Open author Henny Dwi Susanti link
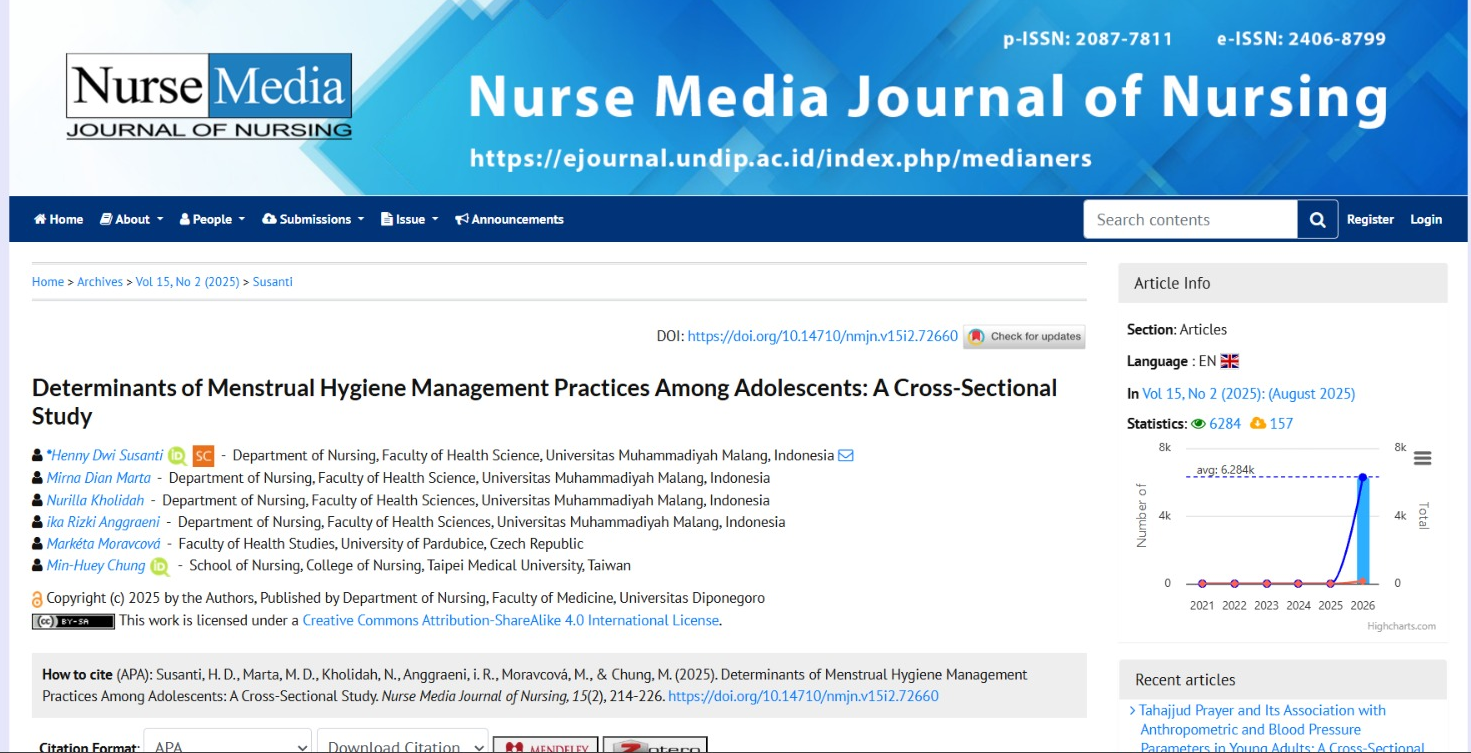The width and height of the screenshot is (1471, 753). (x=105, y=455)
